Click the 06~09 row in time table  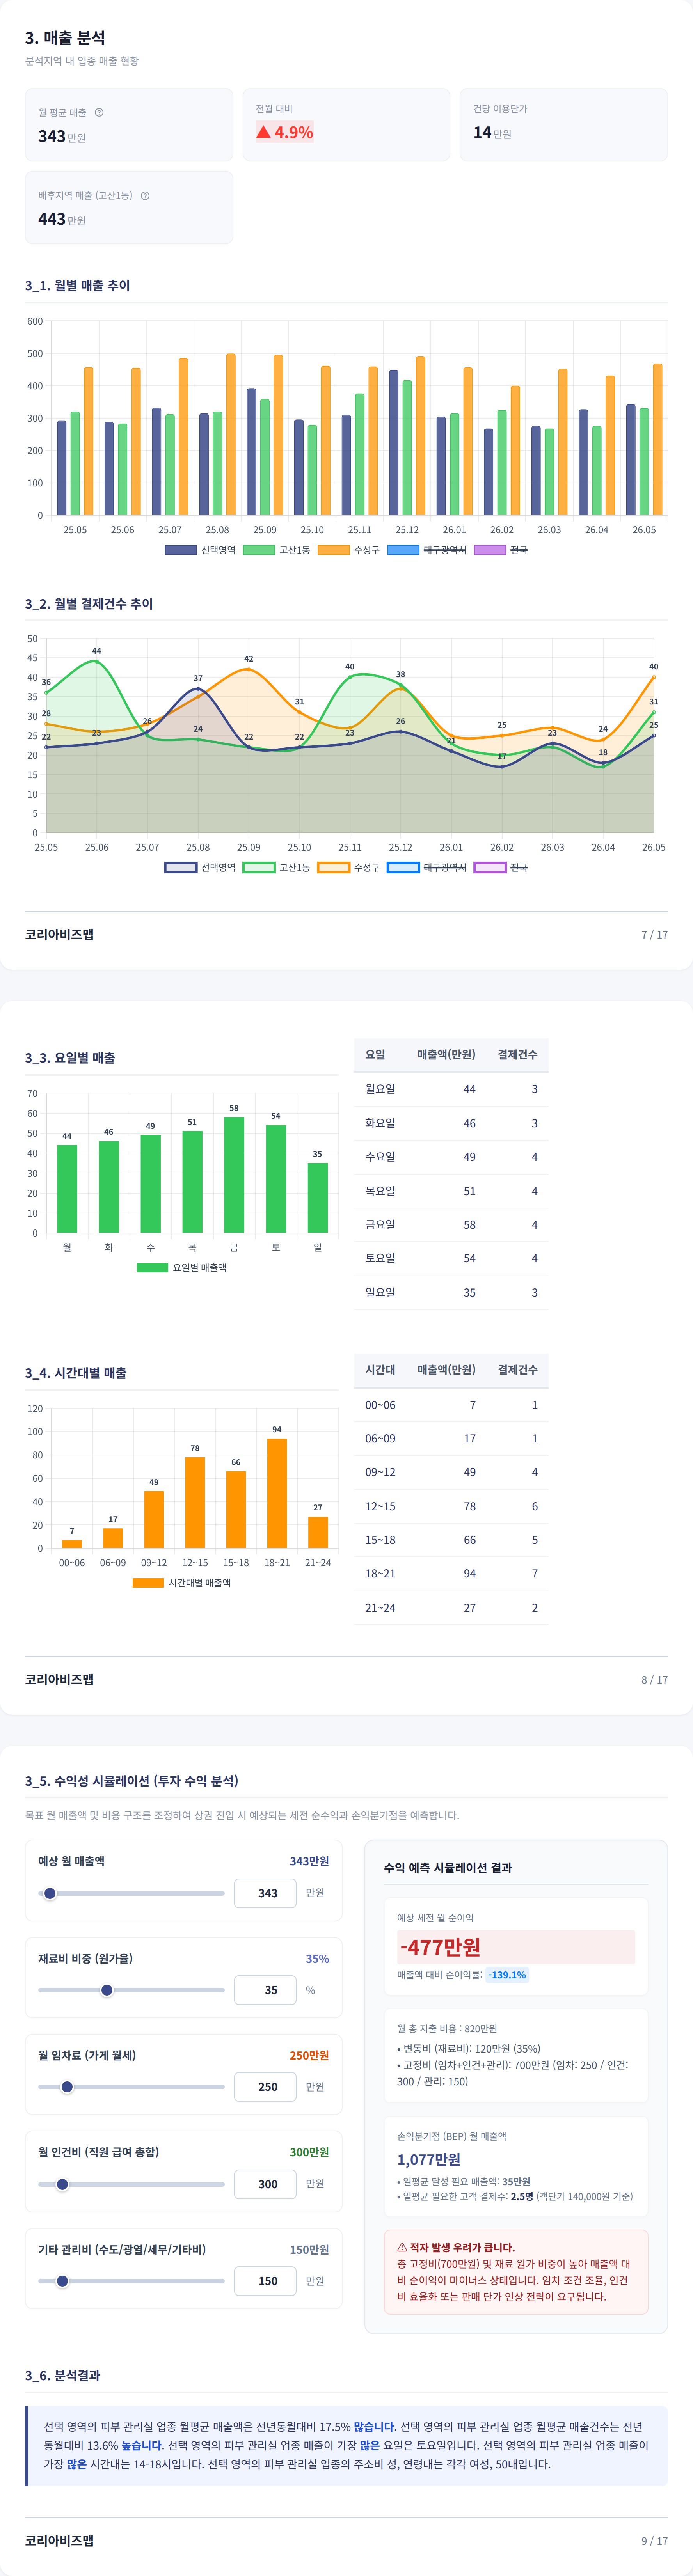coord(451,1438)
